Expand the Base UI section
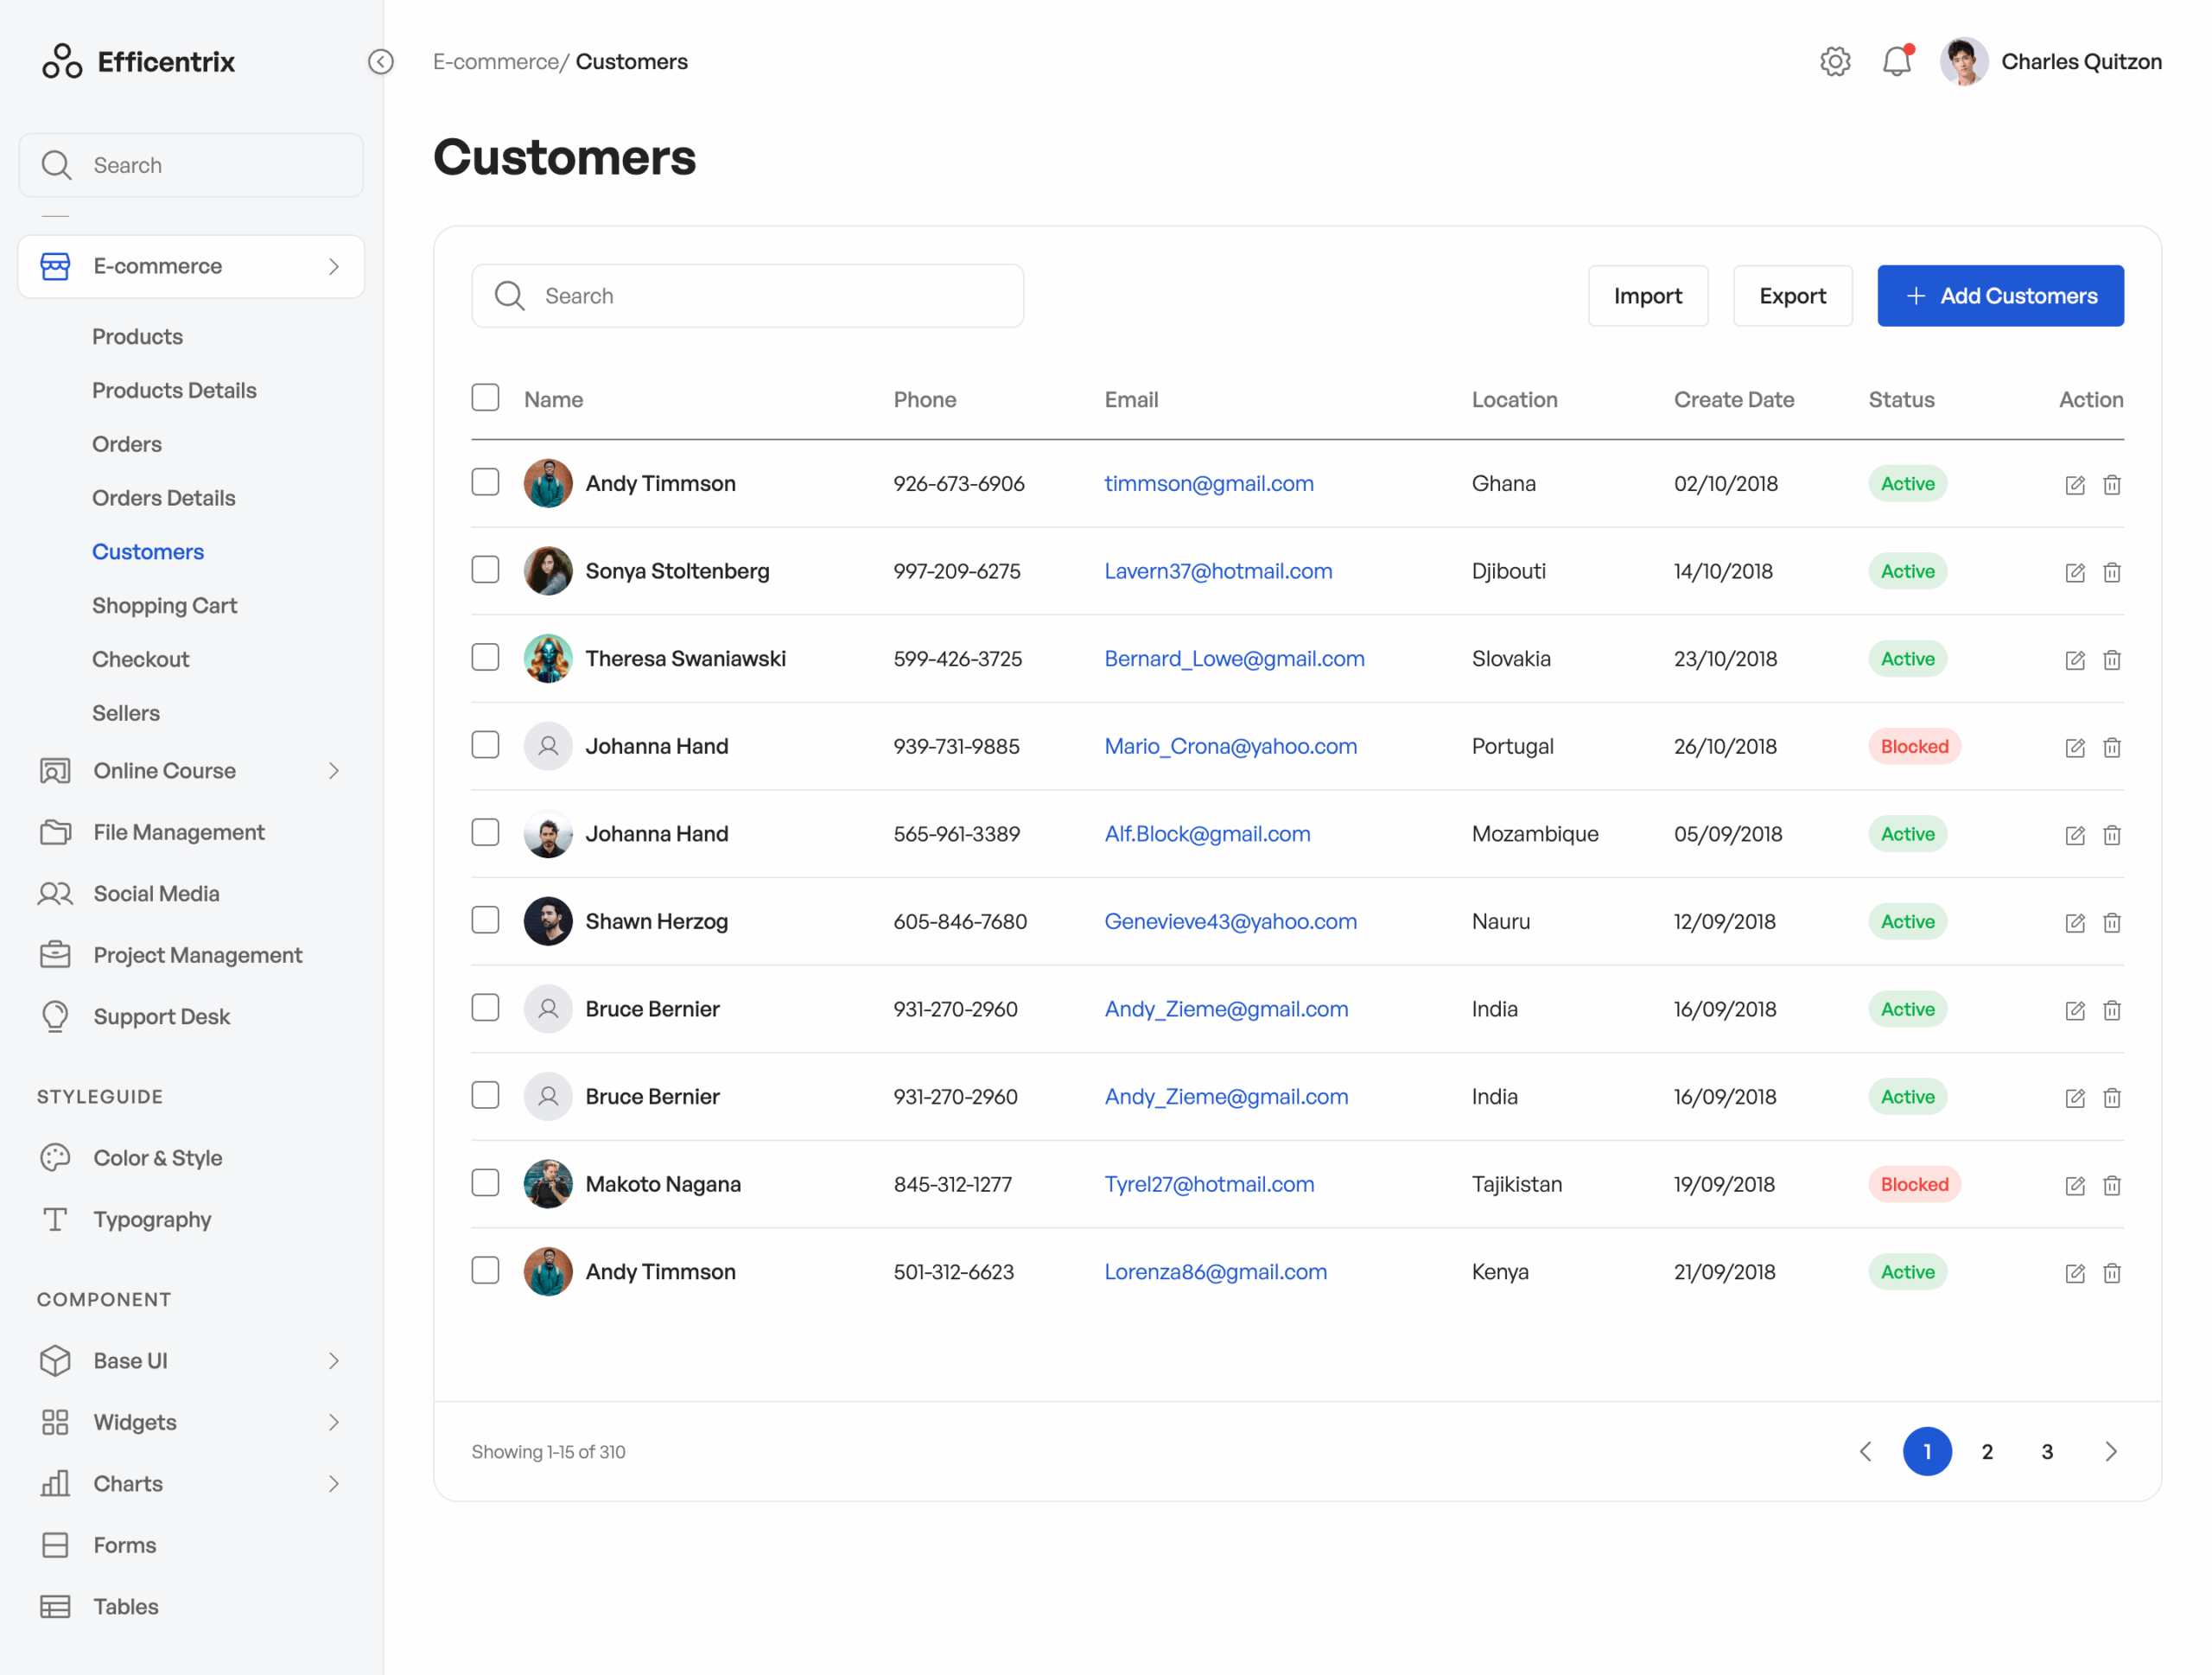This screenshot has height=1675, width=2212. (333, 1361)
